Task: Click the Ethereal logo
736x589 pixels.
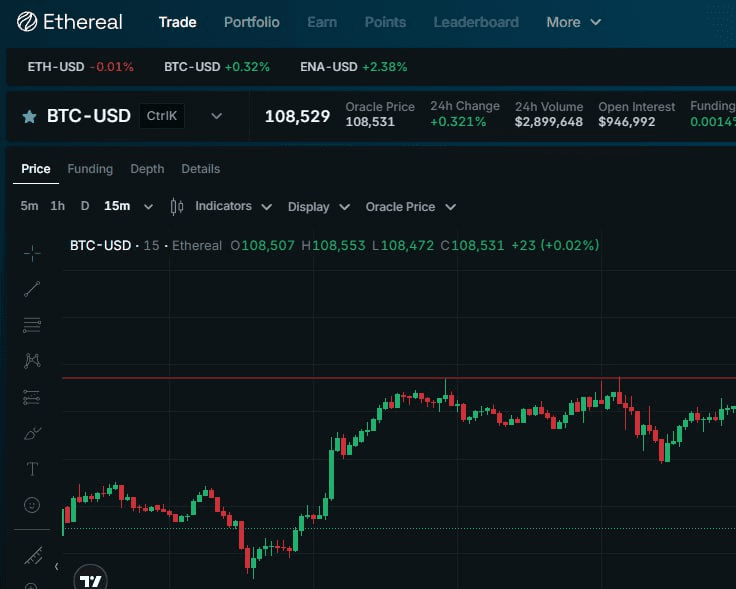Action: pos(69,22)
